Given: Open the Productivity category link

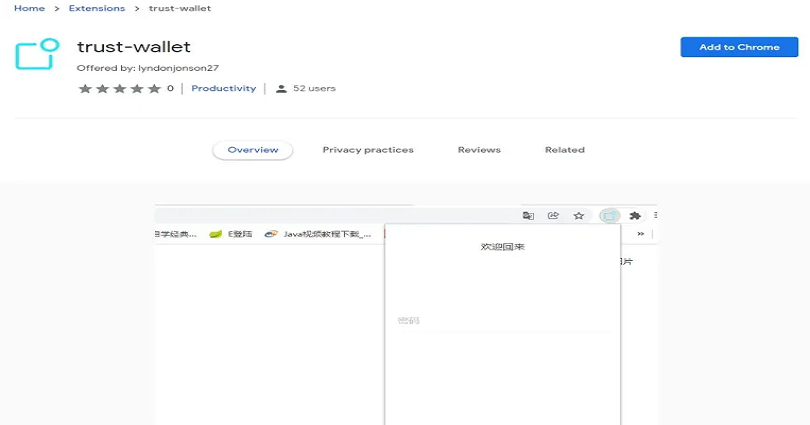Looking at the screenshot, I should pyautogui.click(x=224, y=88).
